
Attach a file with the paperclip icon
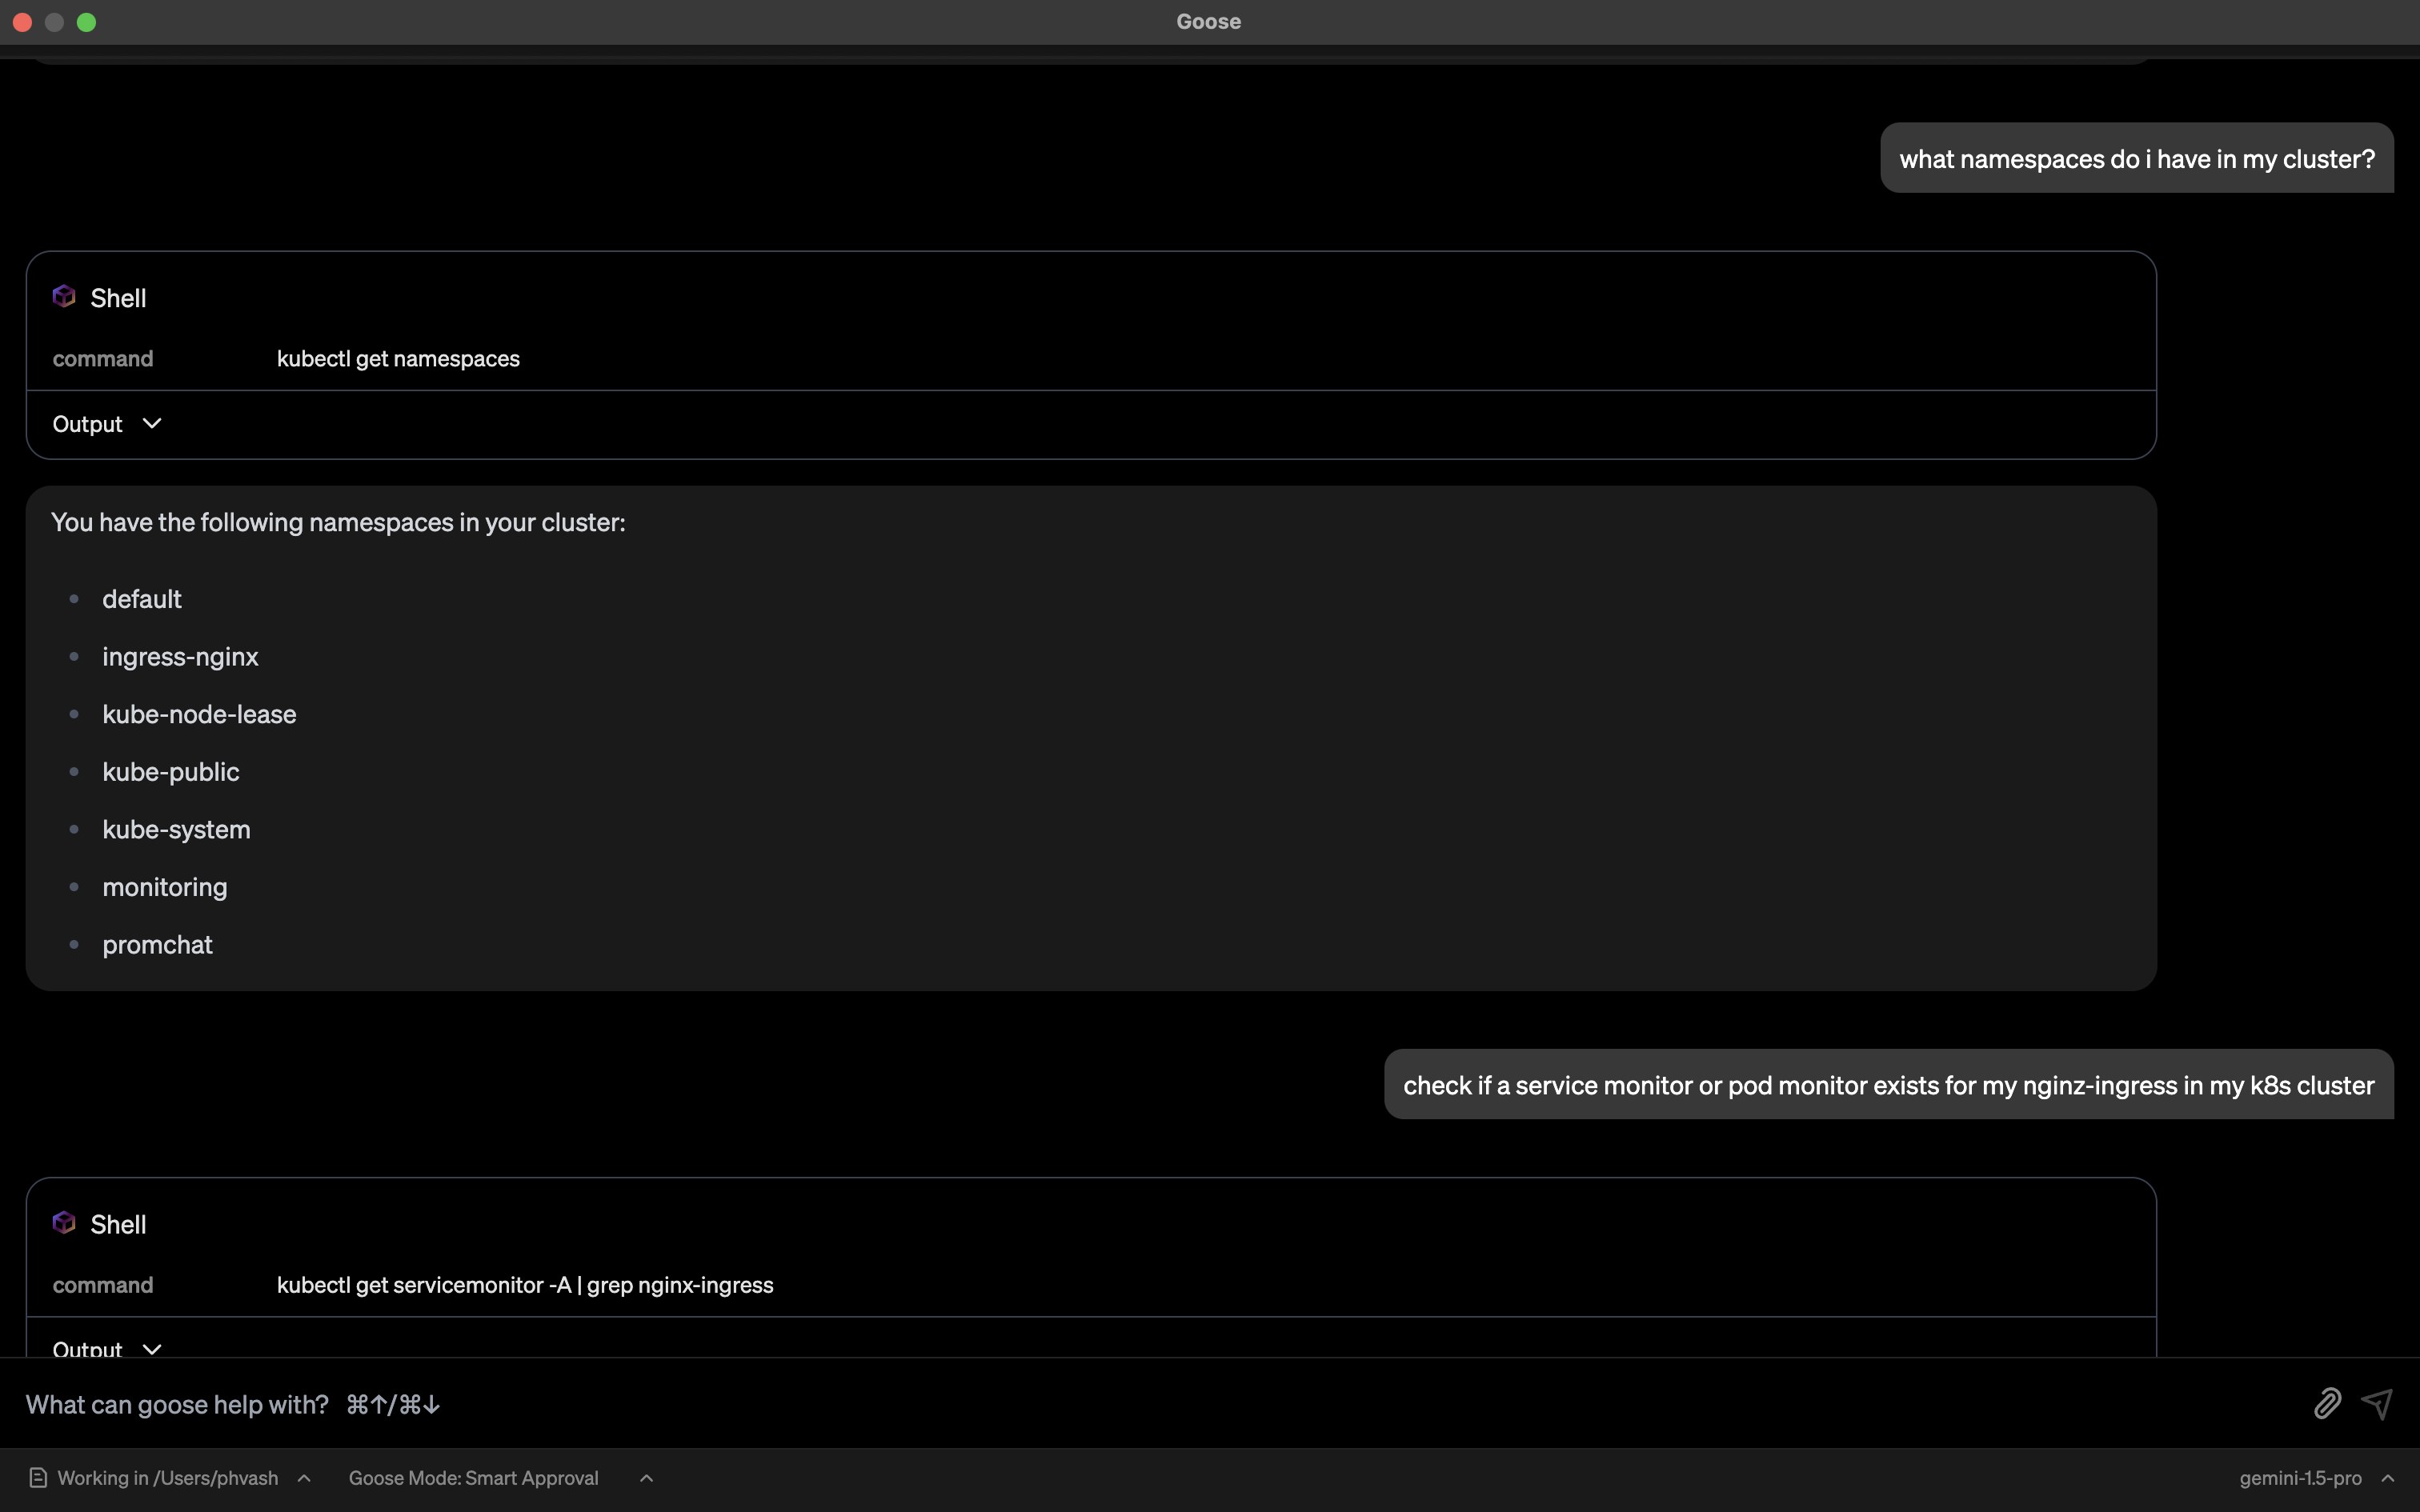pyautogui.click(x=2327, y=1403)
